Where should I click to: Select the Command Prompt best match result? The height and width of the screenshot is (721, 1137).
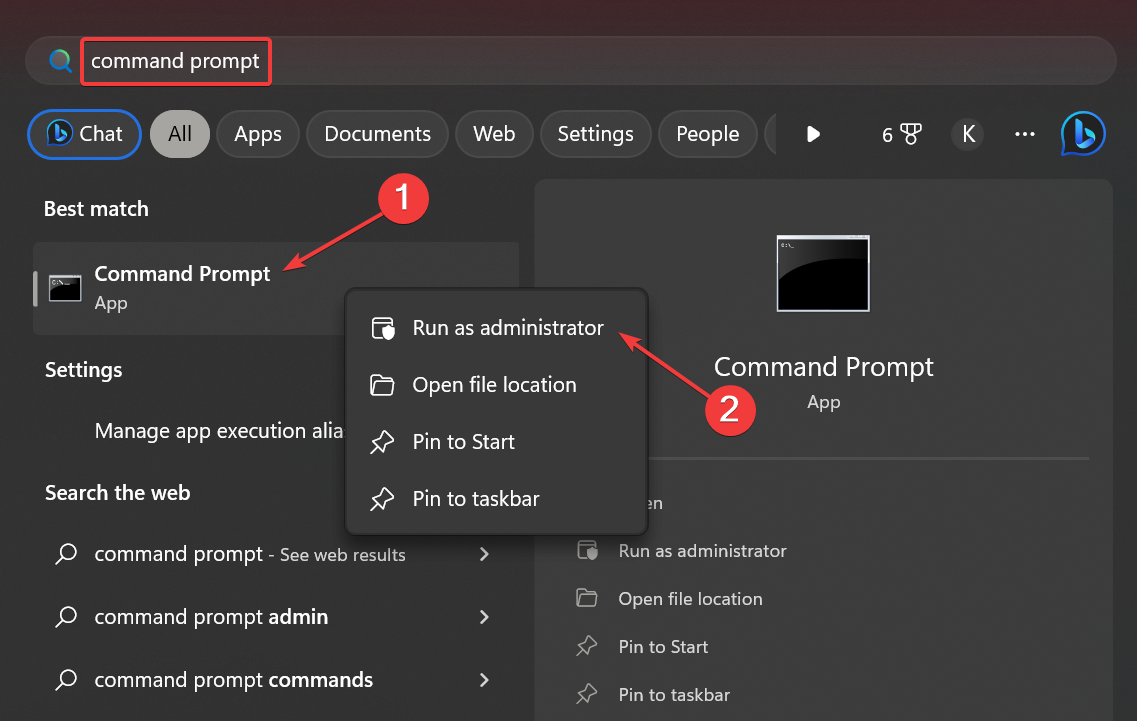tap(276, 288)
